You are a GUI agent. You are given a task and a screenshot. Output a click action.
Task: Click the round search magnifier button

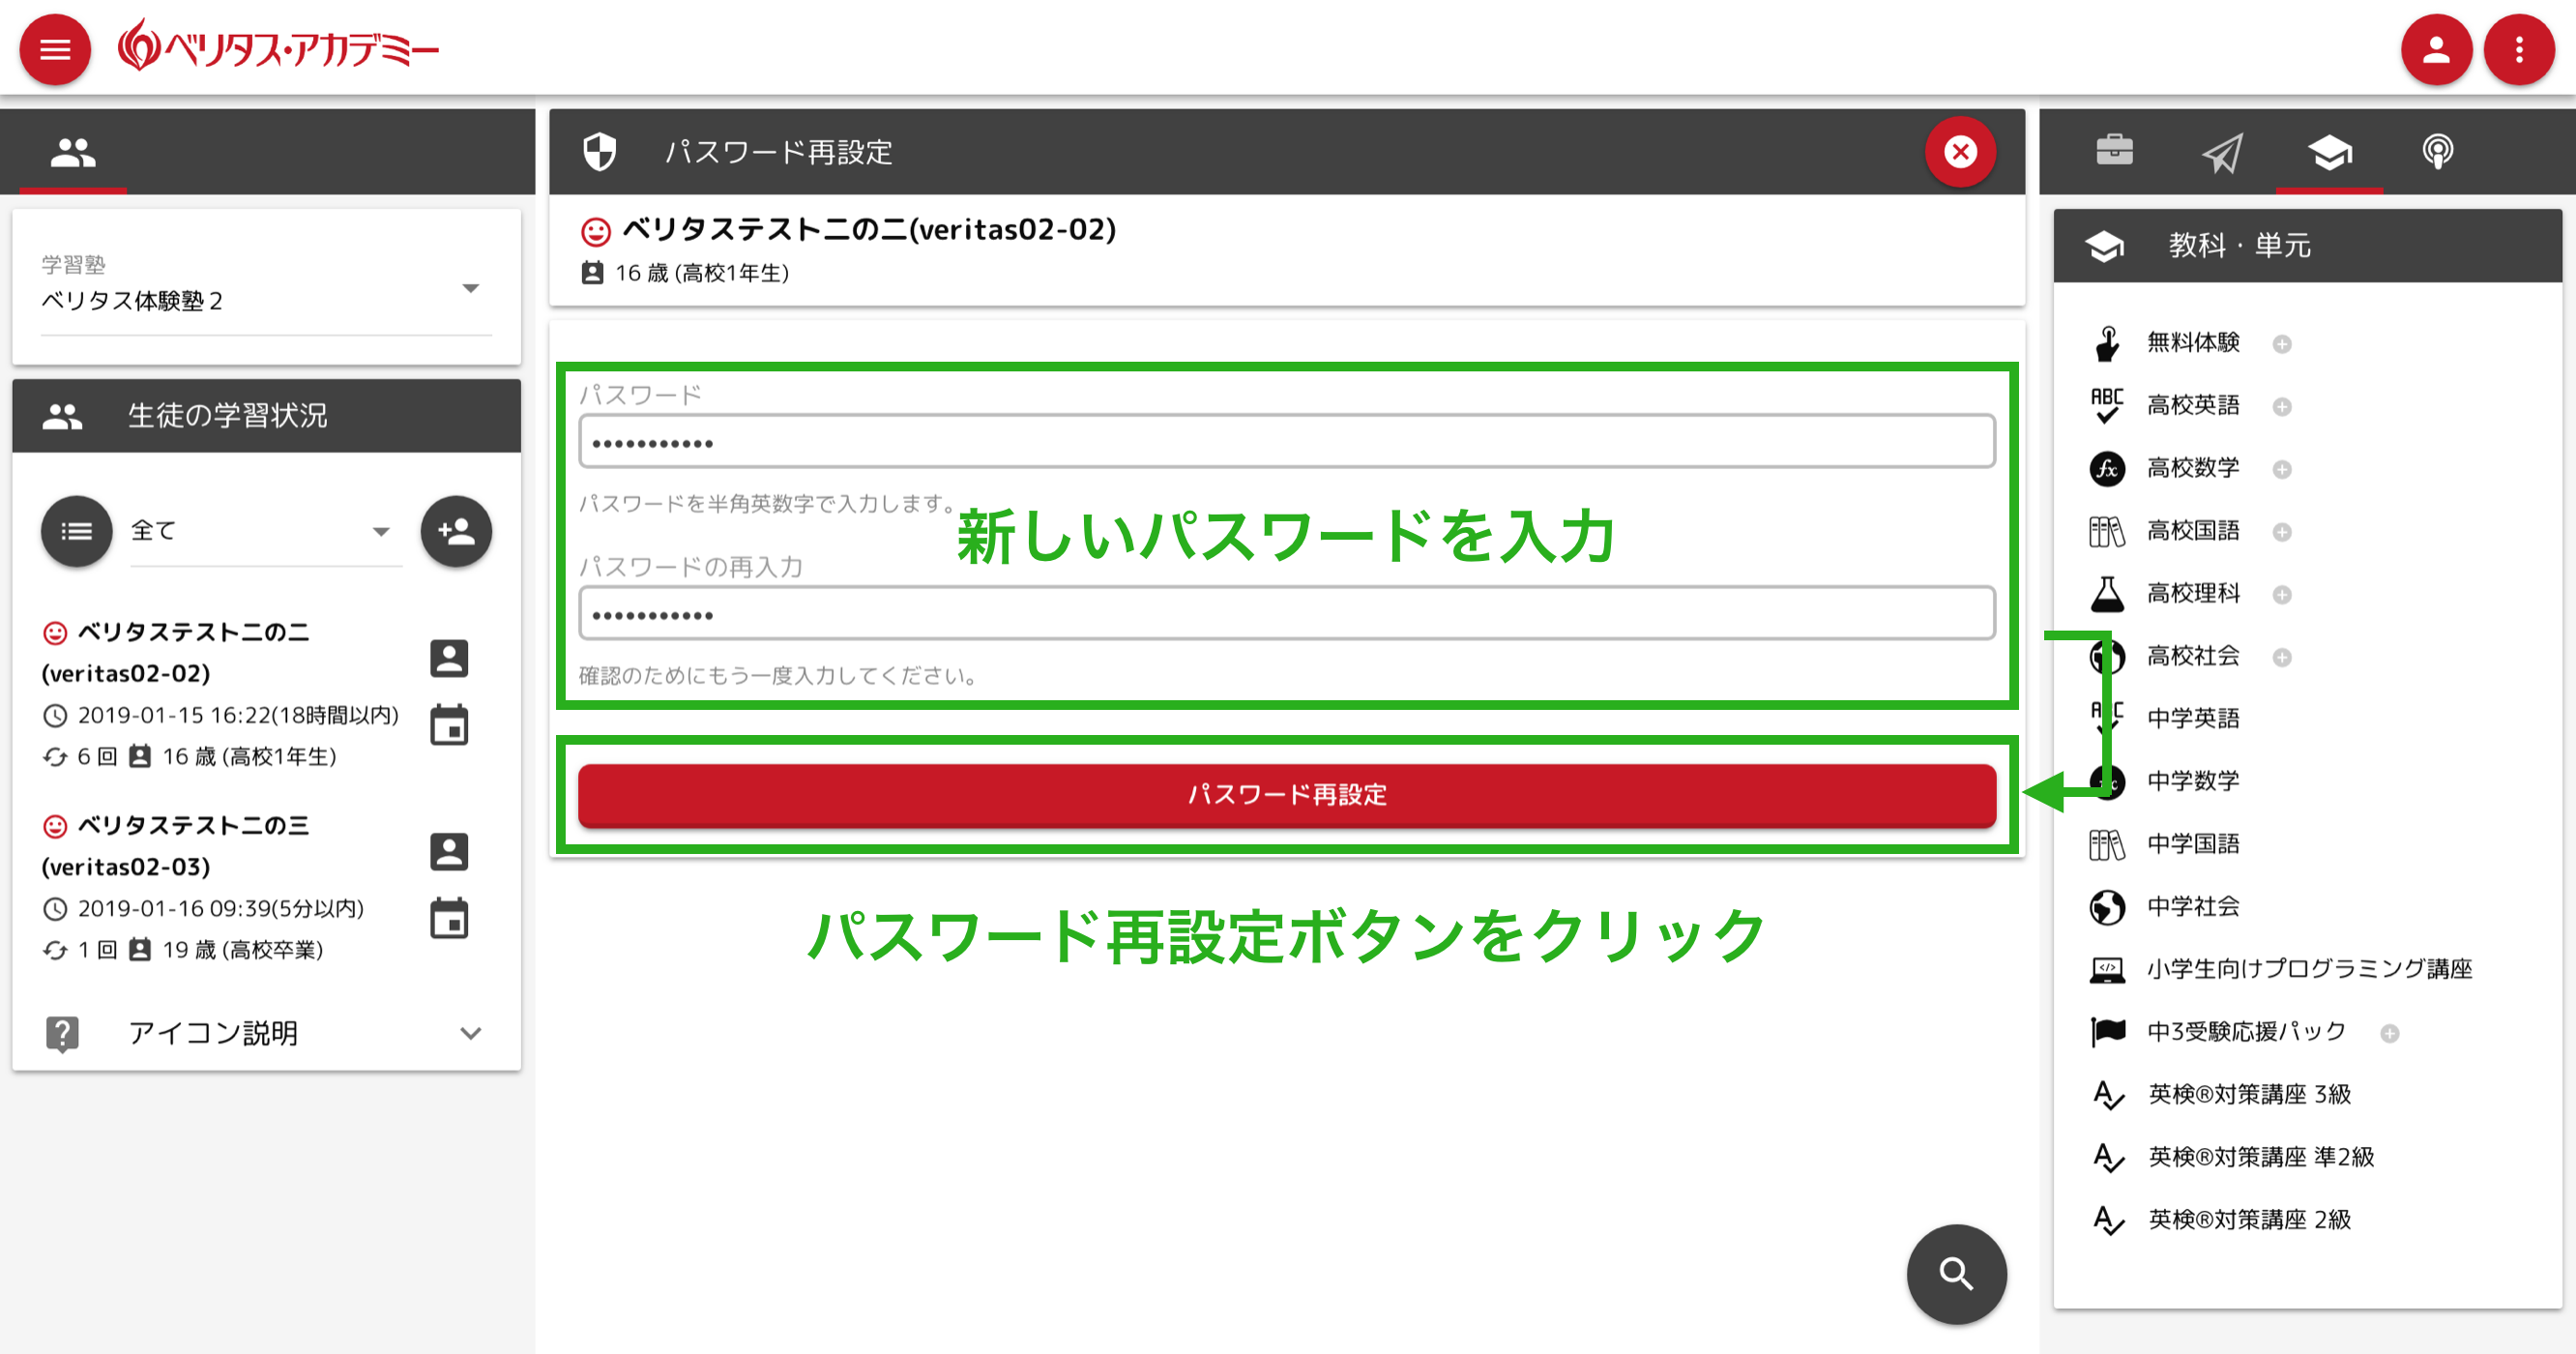pyautogui.click(x=1956, y=1274)
